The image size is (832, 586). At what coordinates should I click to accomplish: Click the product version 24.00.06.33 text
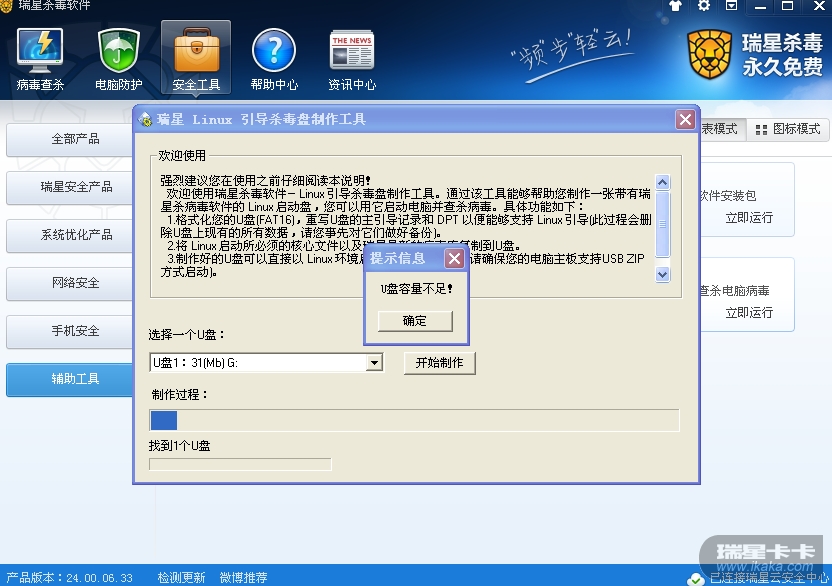69,578
